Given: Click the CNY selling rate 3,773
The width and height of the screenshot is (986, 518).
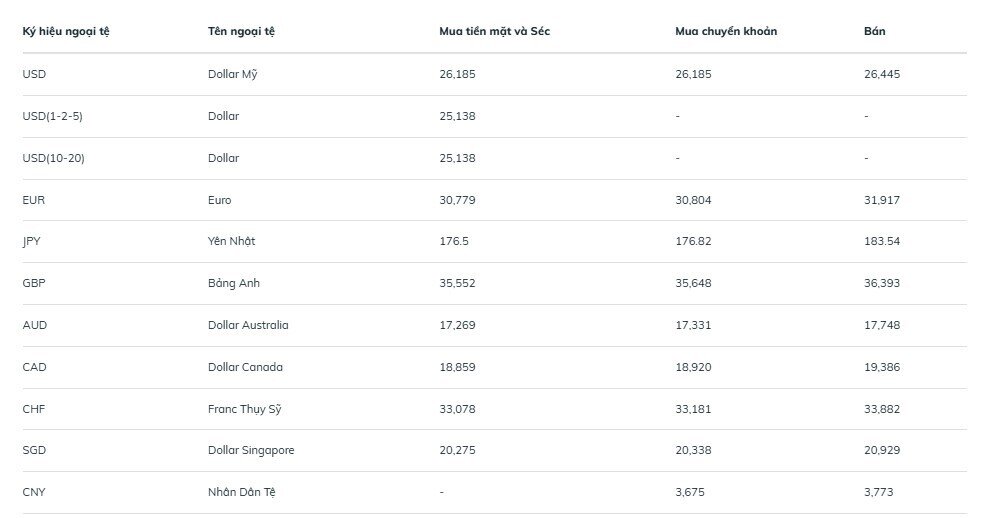Looking at the screenshot, I should click(x=878, y=492).
